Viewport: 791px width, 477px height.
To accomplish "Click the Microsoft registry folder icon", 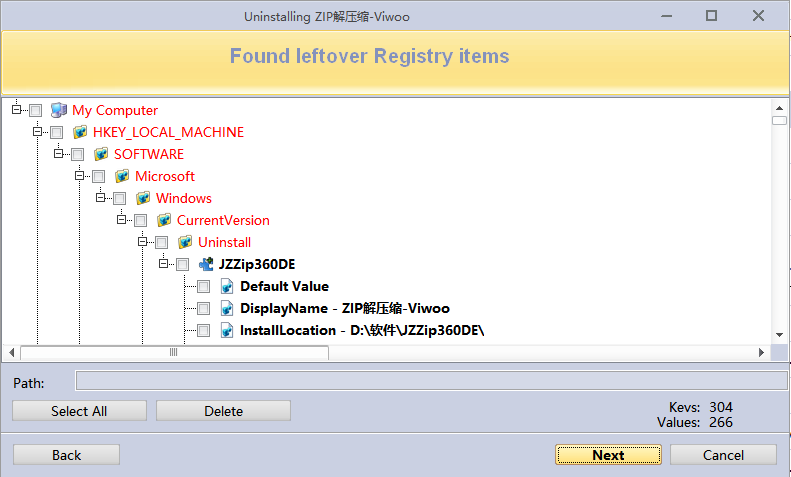I will coord(122,176).
